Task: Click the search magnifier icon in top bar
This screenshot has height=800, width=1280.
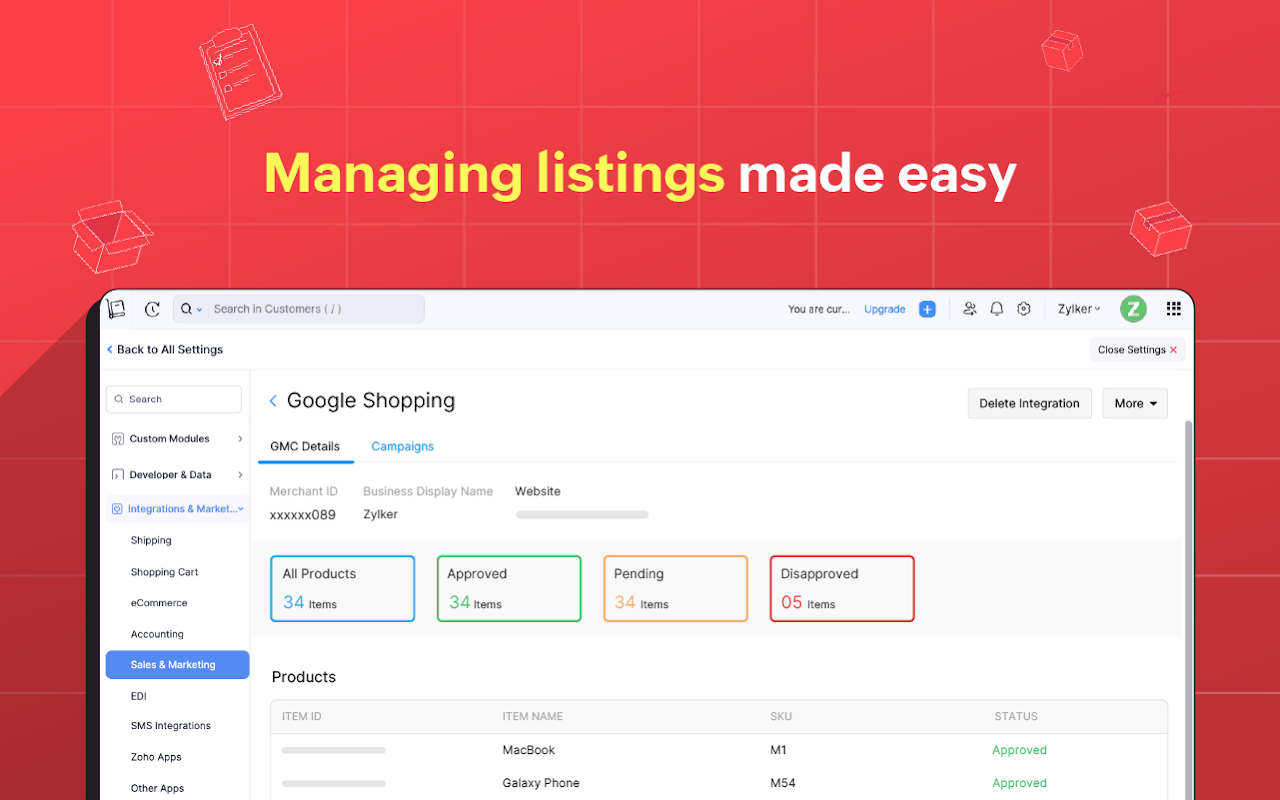Action: pos(186,309)
